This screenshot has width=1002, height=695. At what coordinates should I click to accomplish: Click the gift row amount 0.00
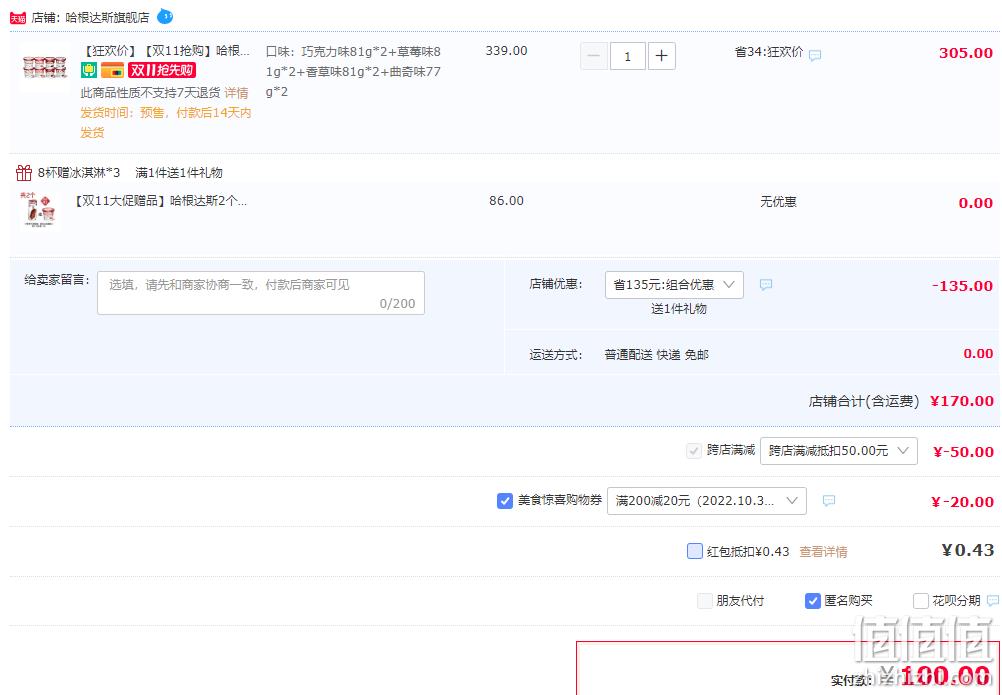975,203
